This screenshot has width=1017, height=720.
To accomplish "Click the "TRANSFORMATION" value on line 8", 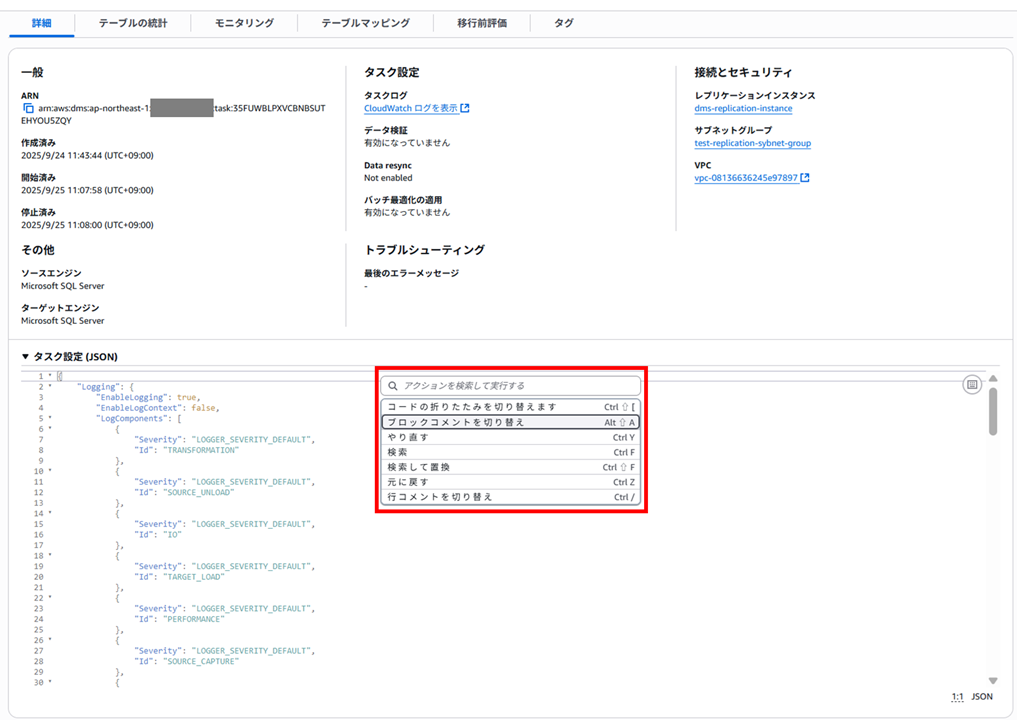I will 200,450.
